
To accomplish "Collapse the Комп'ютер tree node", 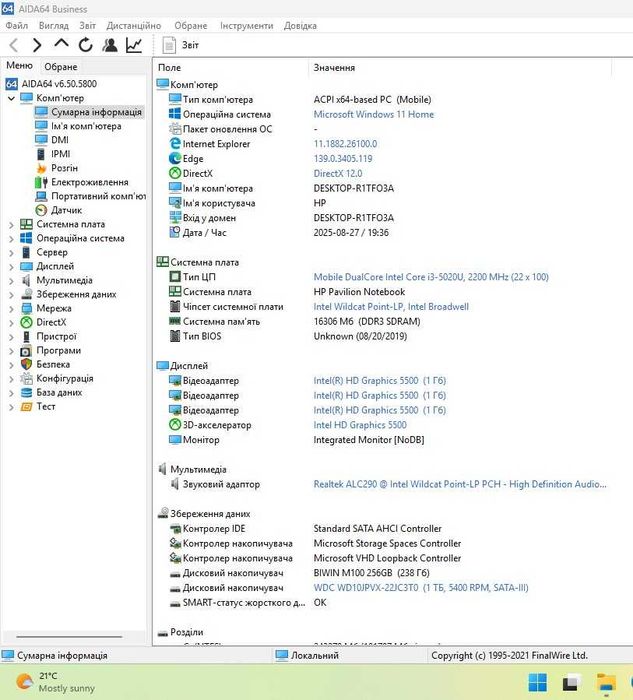I will [11, 98].
